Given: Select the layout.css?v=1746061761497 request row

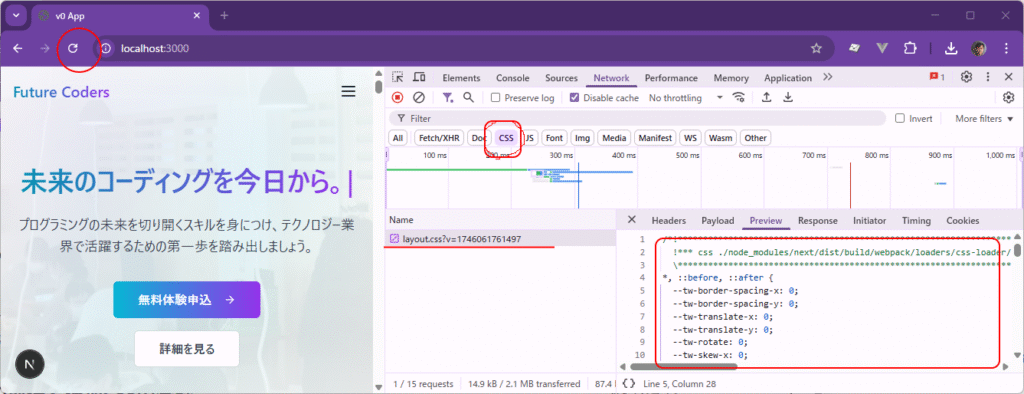Looking at the screenshot, I should click(501, 238).
